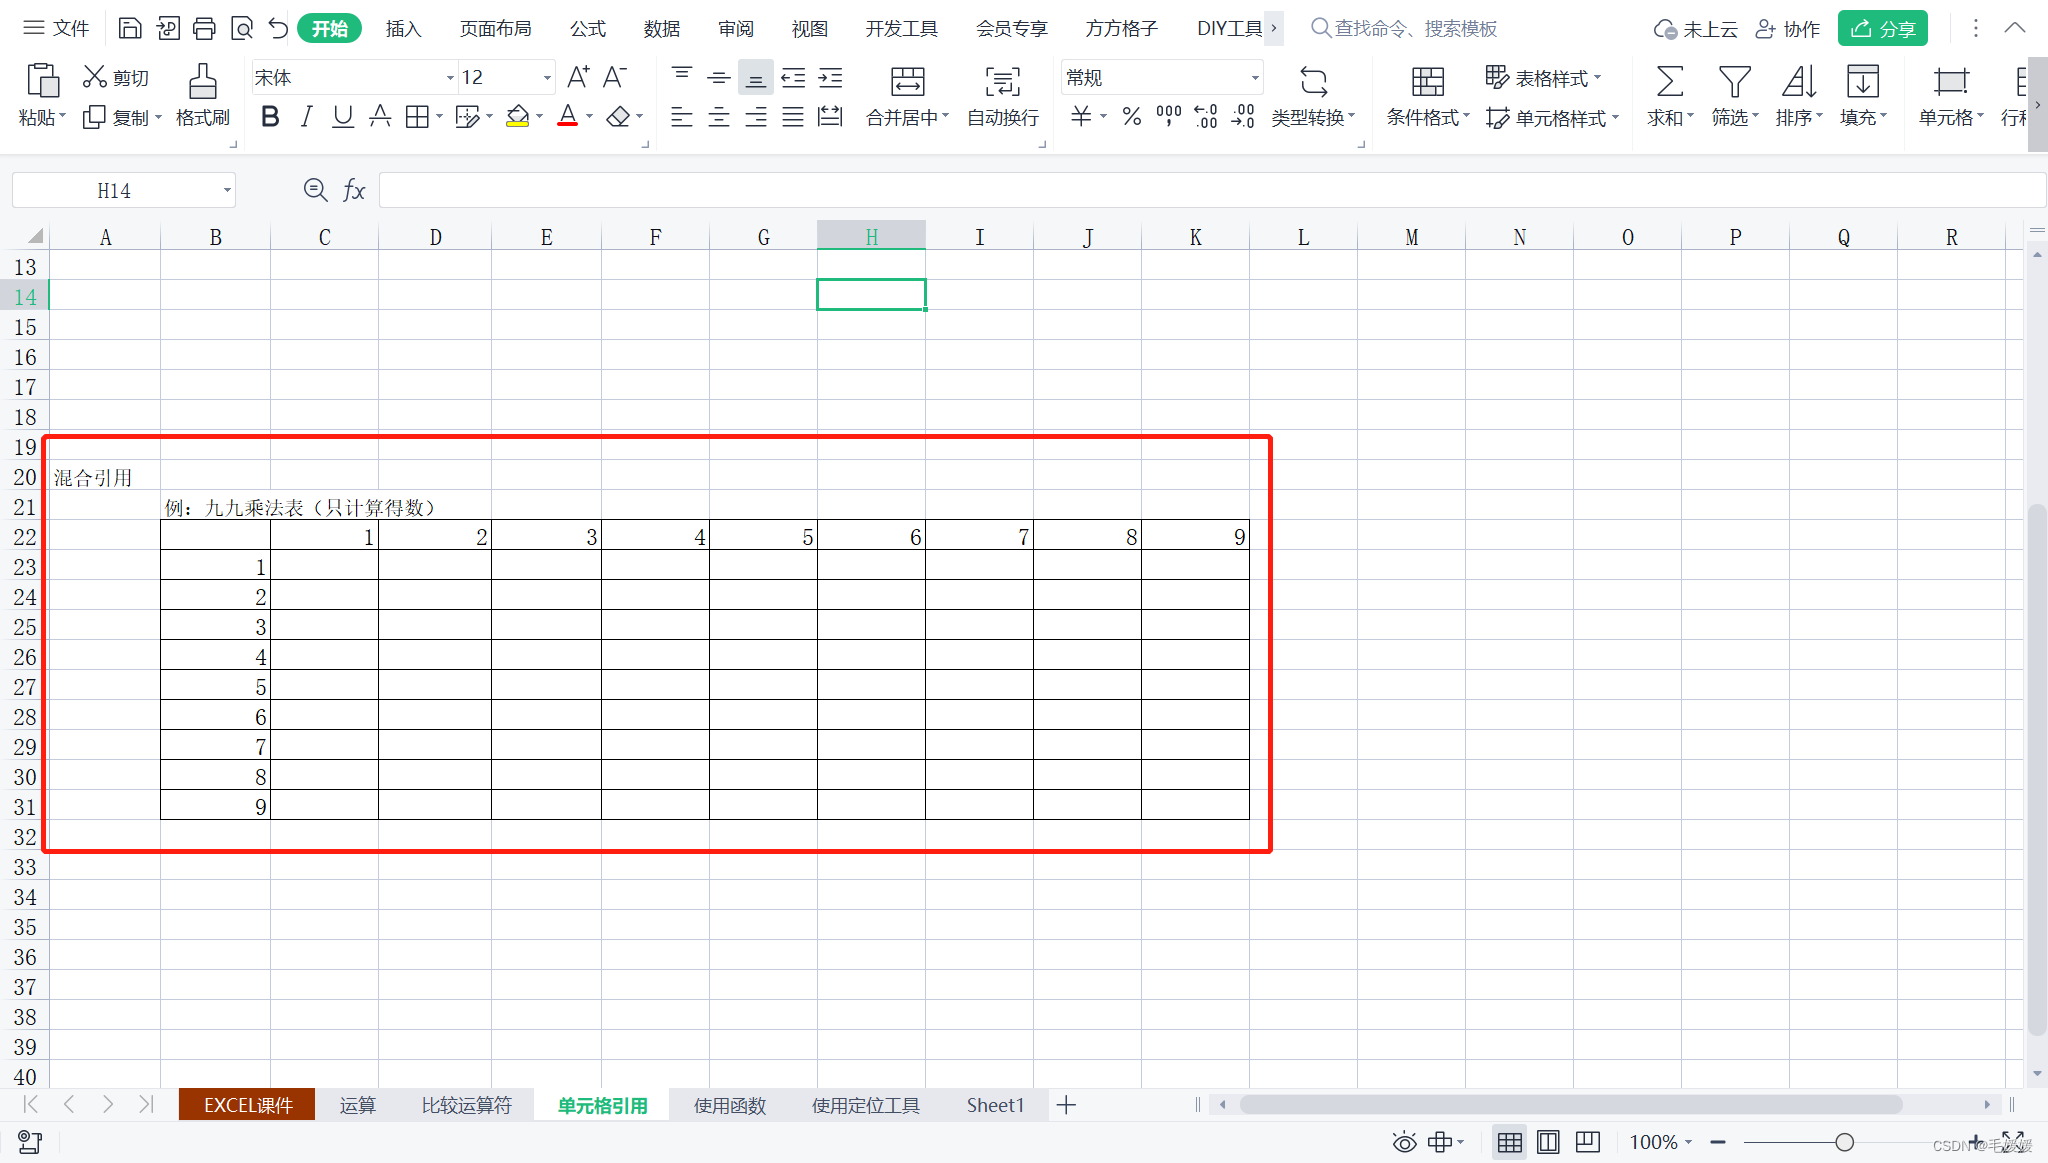This screenshot has width=2048, height=1163.
Task: Open the number format 常规 dropdown
Action: [x=1255, y=78]
